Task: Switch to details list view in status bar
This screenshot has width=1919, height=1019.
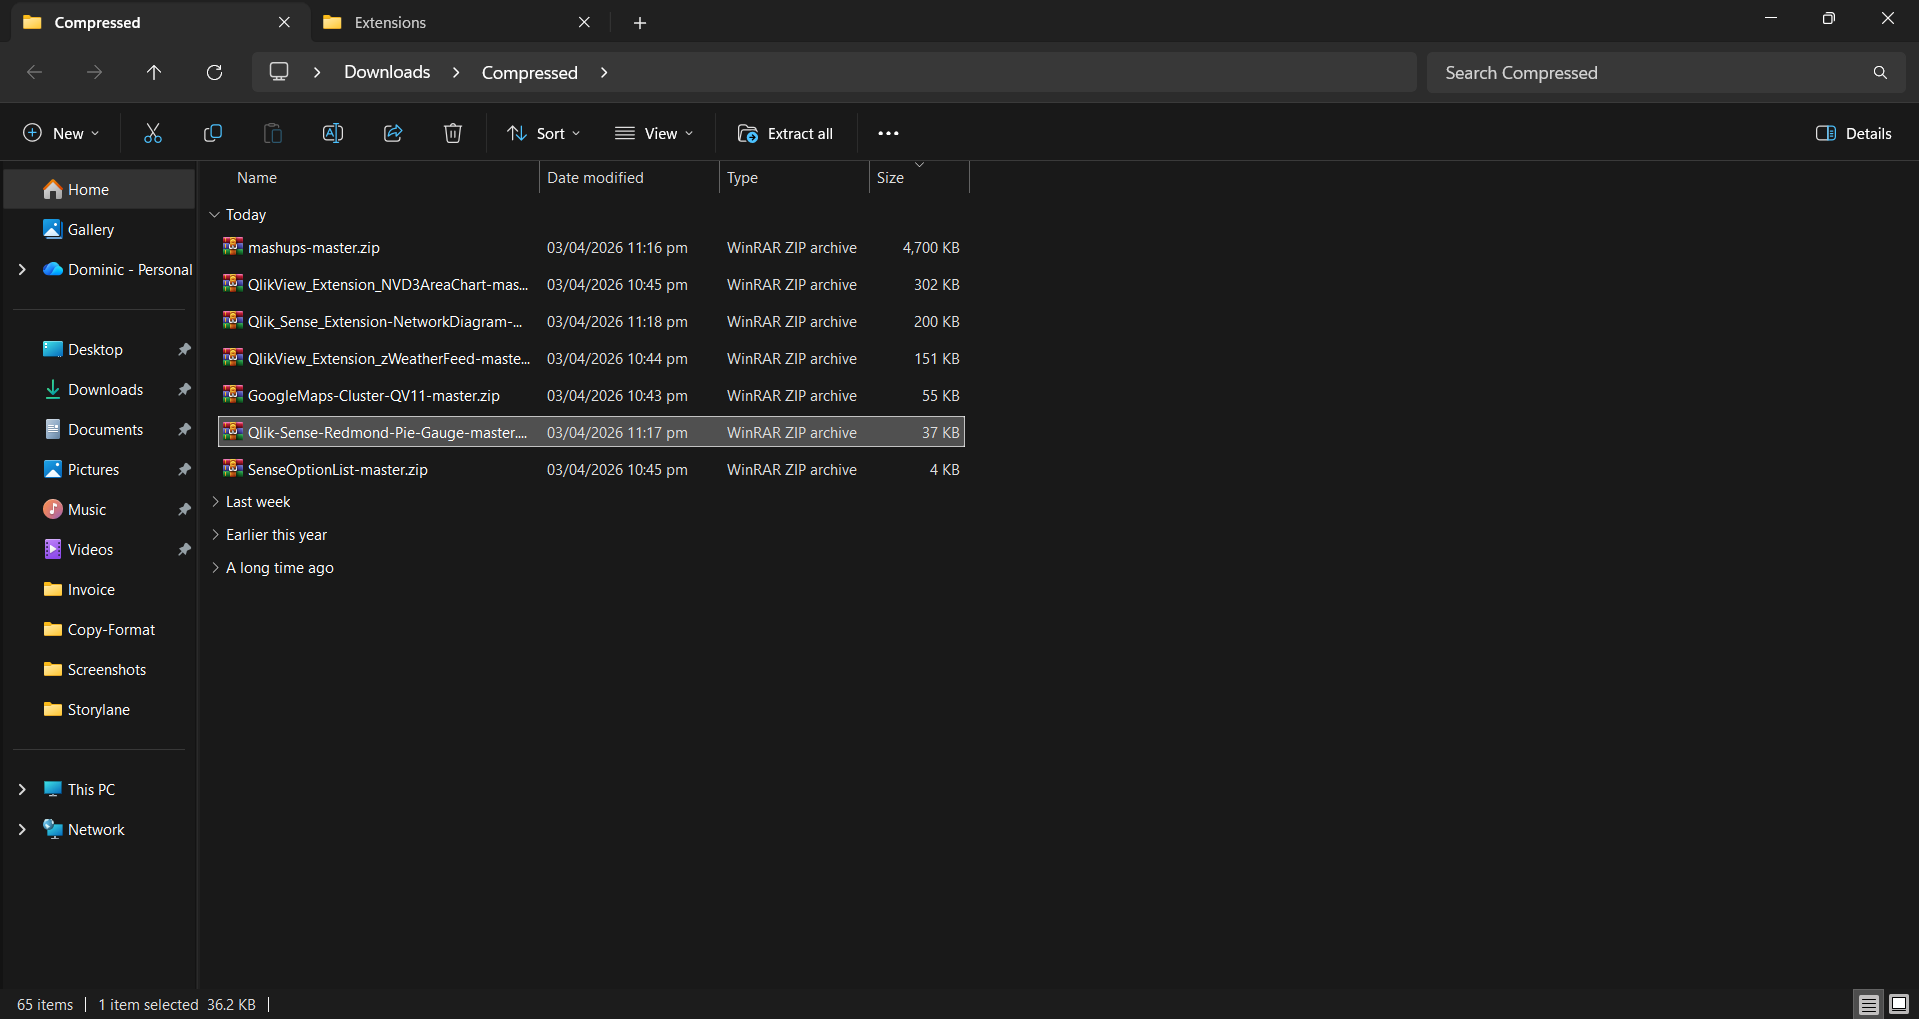Action: pyautogui.click(x=1868, y=1004)
